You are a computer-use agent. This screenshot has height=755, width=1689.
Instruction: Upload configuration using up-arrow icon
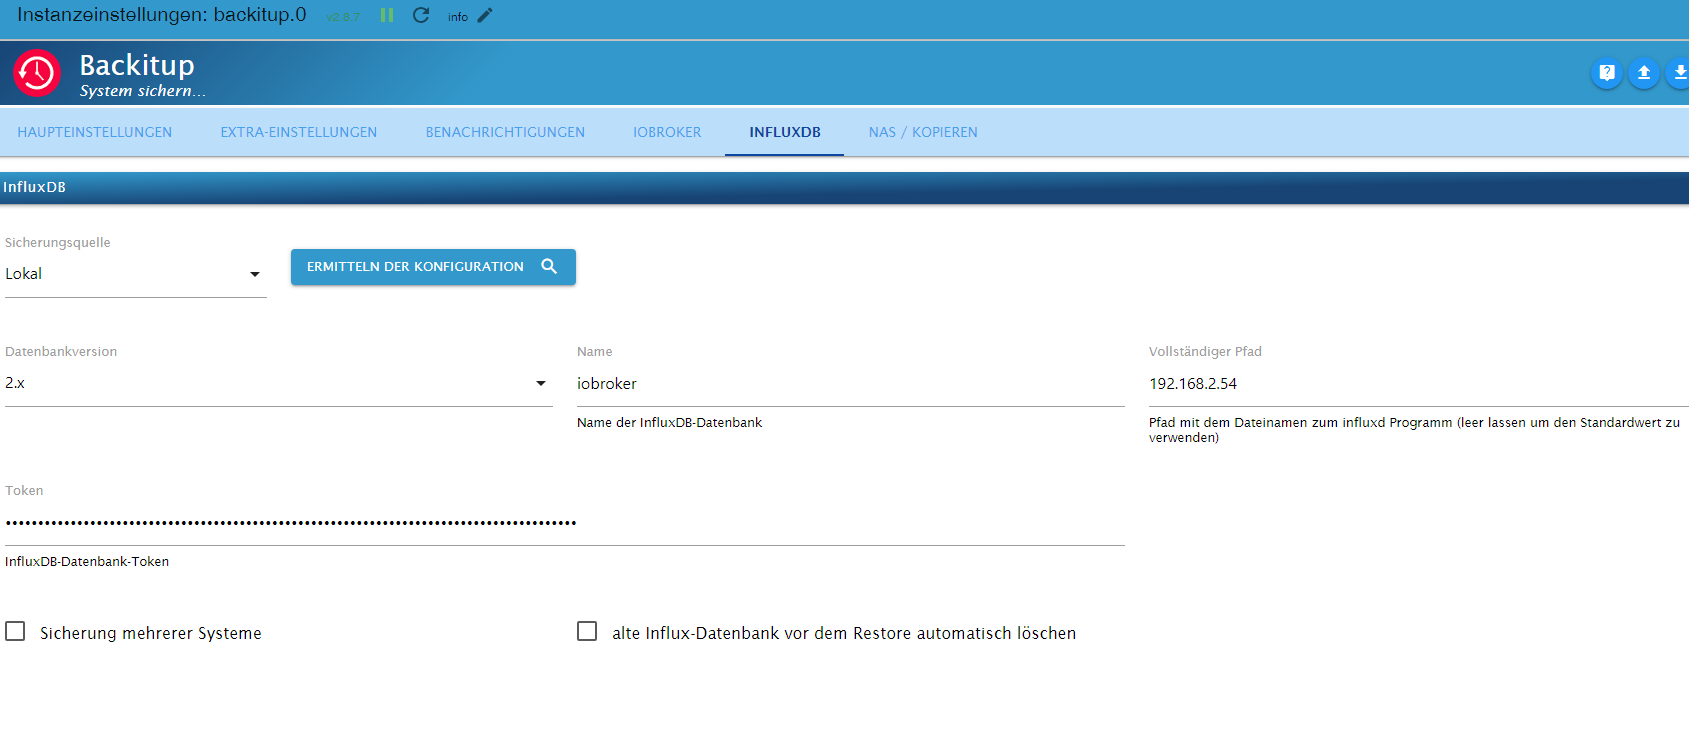coord(1644,73)
